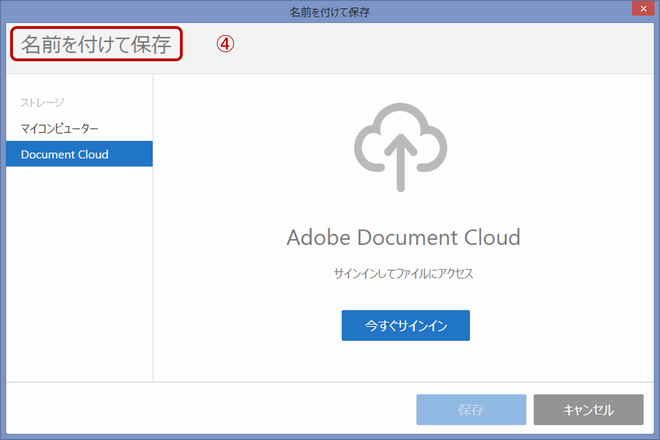
Task: Click the 今すぐサインイン button
Action: pyautogui.click(x=405, y=325)
